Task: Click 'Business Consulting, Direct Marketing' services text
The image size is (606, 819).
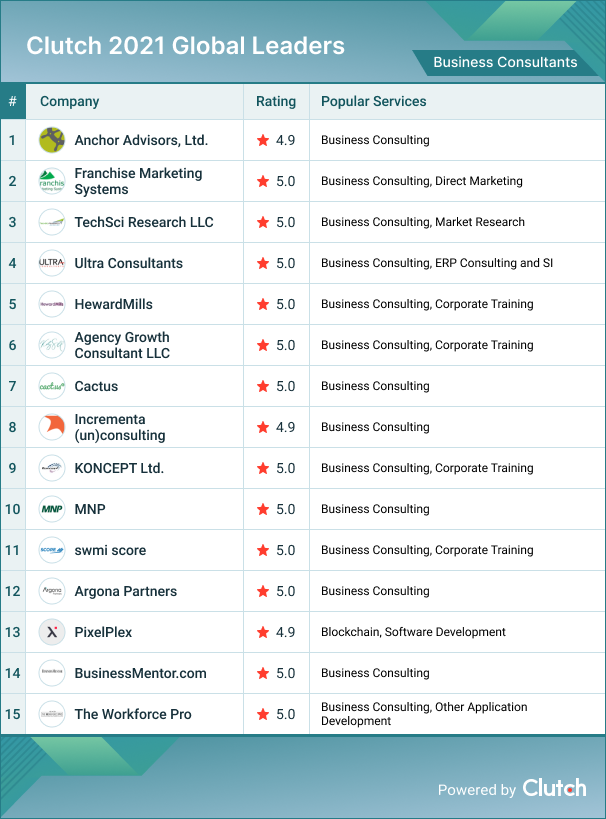Action: (422, 181)
